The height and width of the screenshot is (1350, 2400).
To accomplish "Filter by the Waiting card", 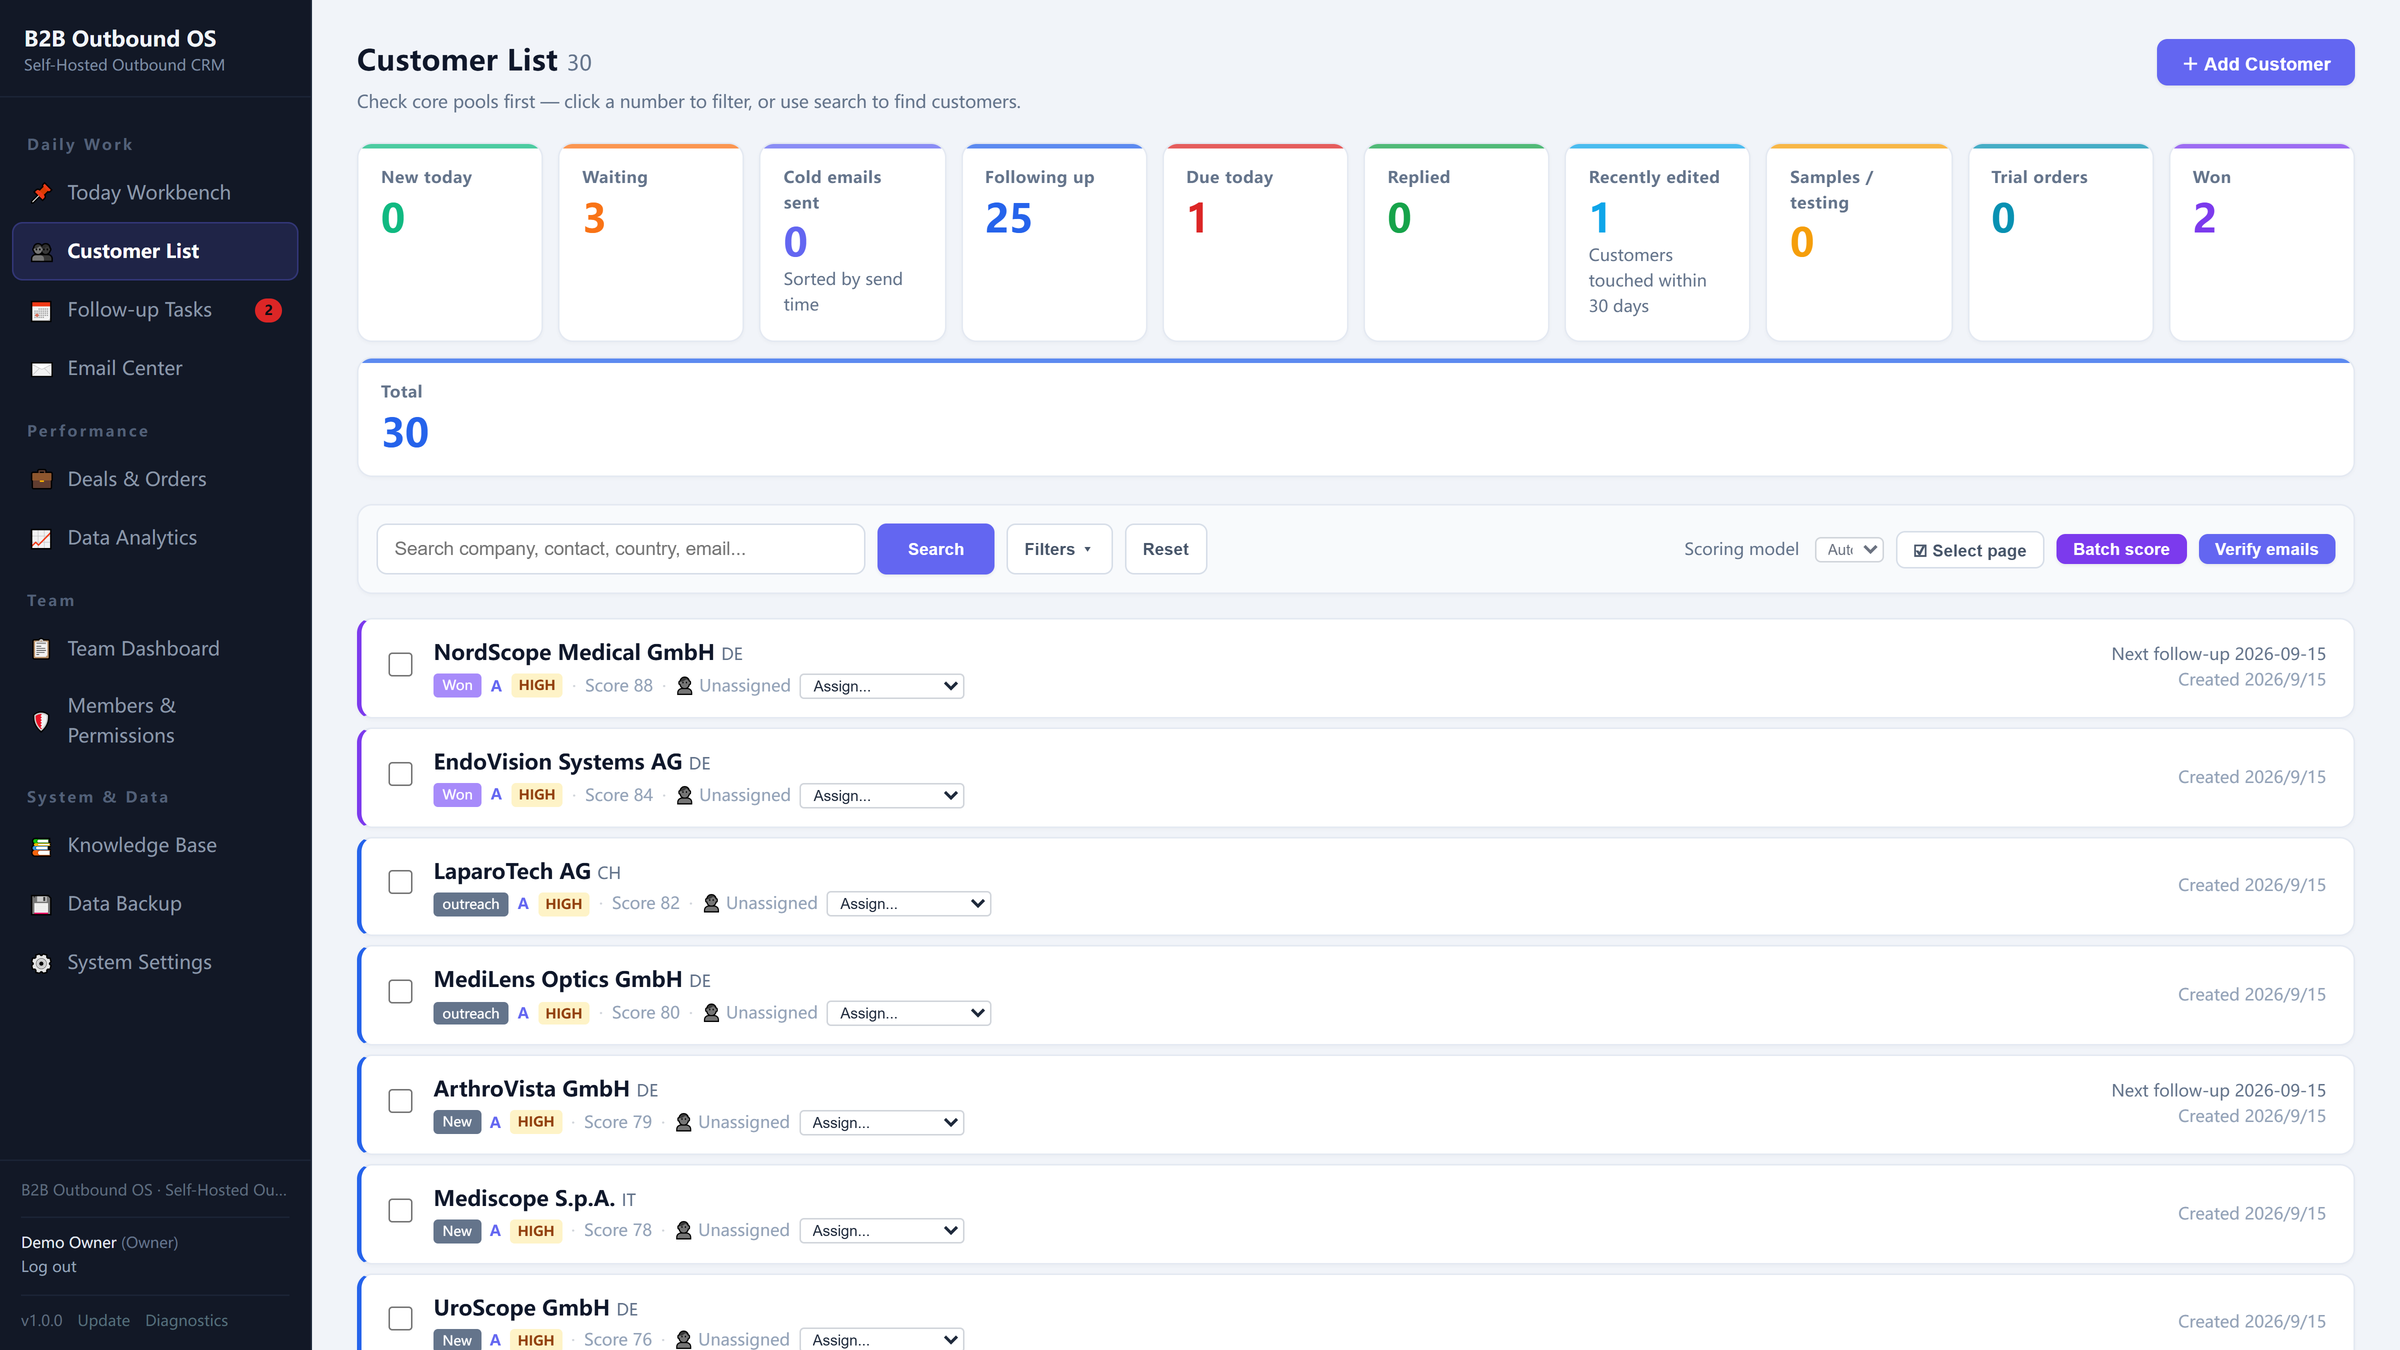I will 651,243.
